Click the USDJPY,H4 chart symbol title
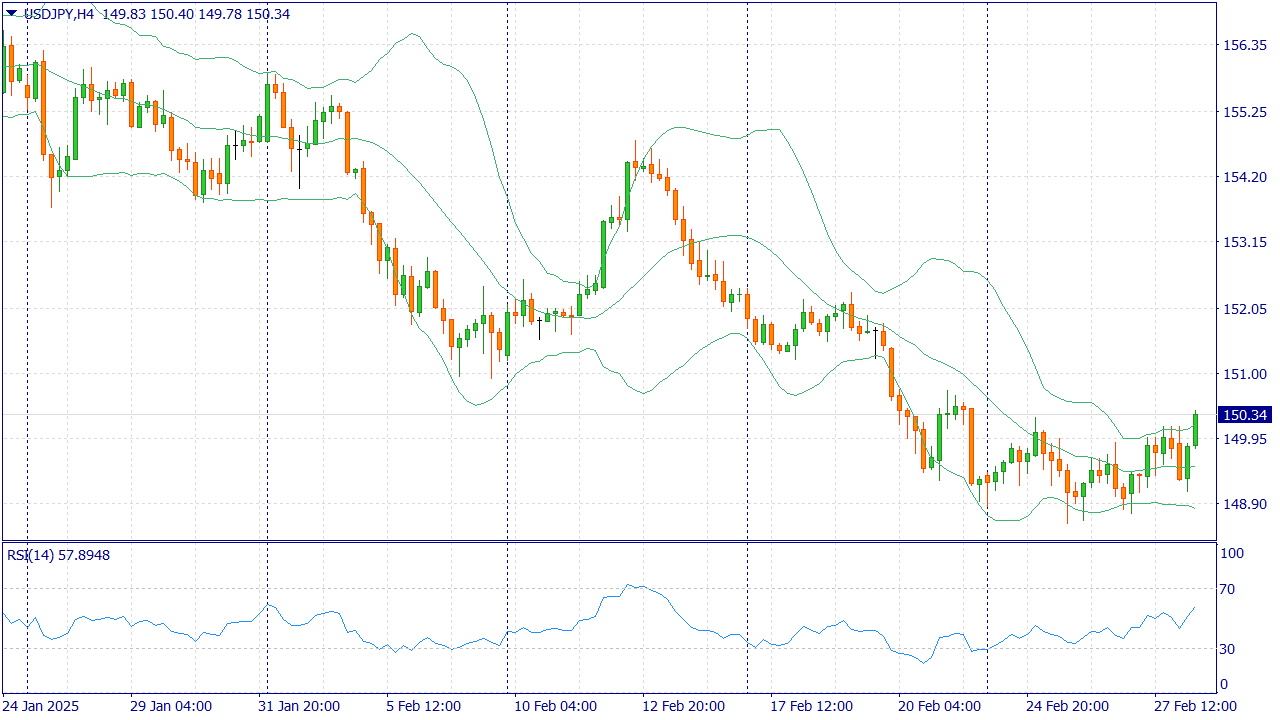Image resolution: width=1280 pixels, height=720 pixels. tap(58, 14)
